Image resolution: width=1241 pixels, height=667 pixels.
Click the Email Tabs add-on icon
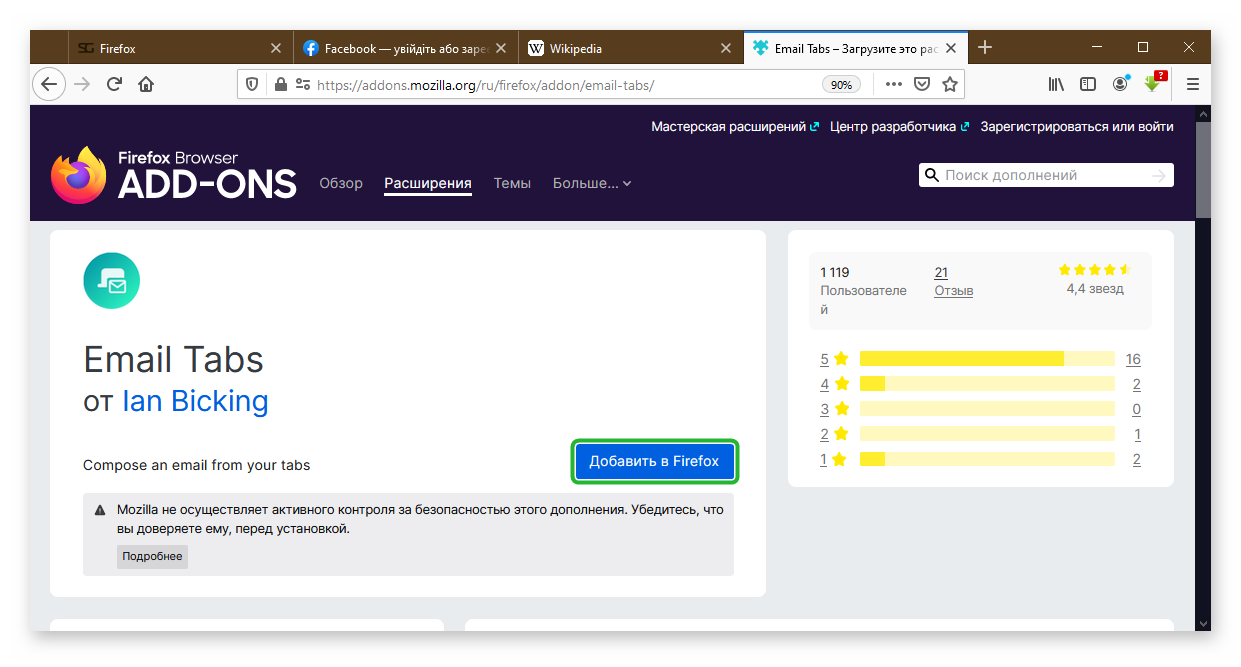[x=112, y=281]
